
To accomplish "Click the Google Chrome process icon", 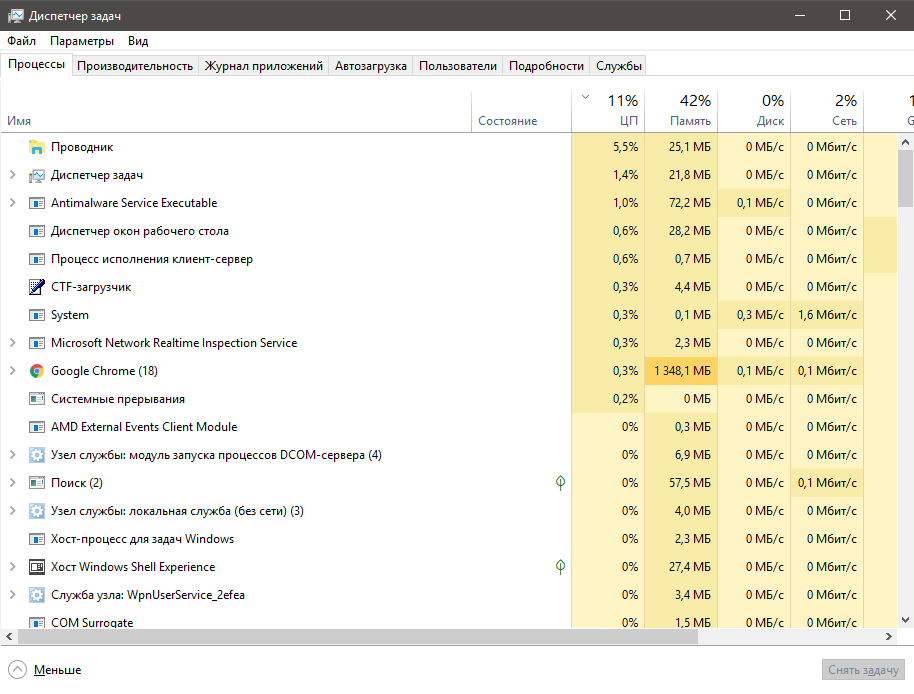I will tap(36, 370).
